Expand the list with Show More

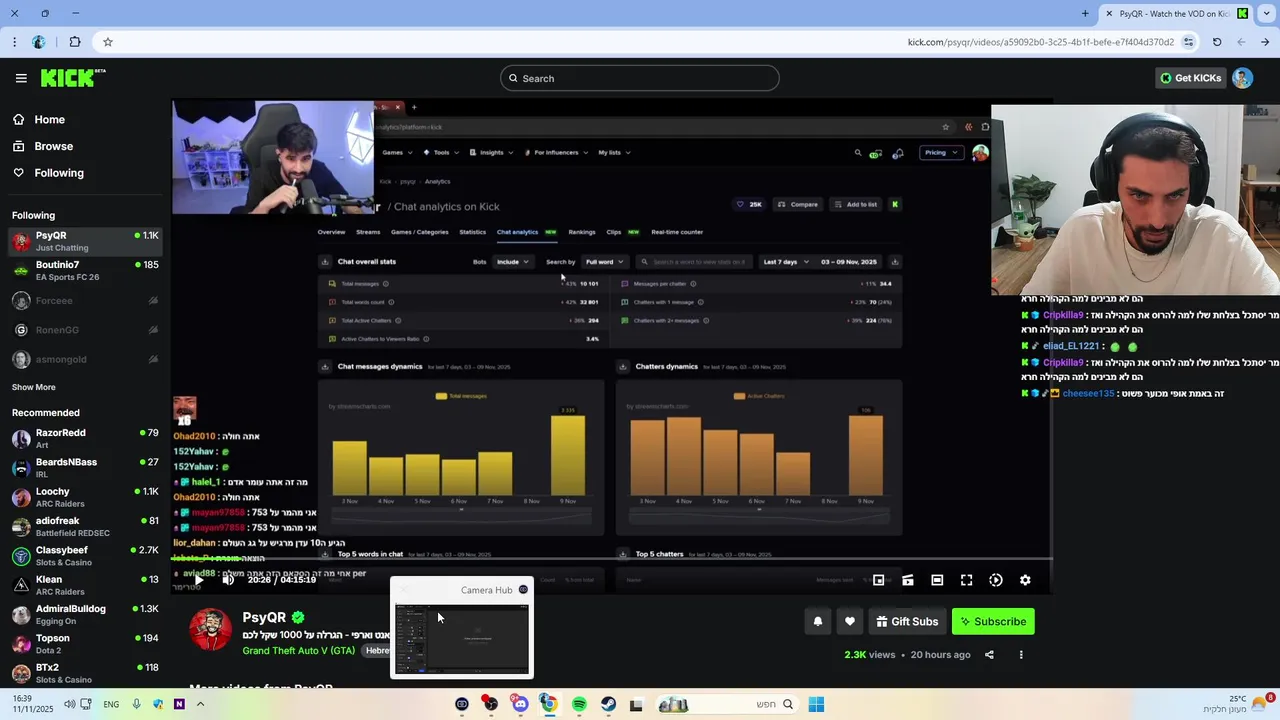click(34, 387)
